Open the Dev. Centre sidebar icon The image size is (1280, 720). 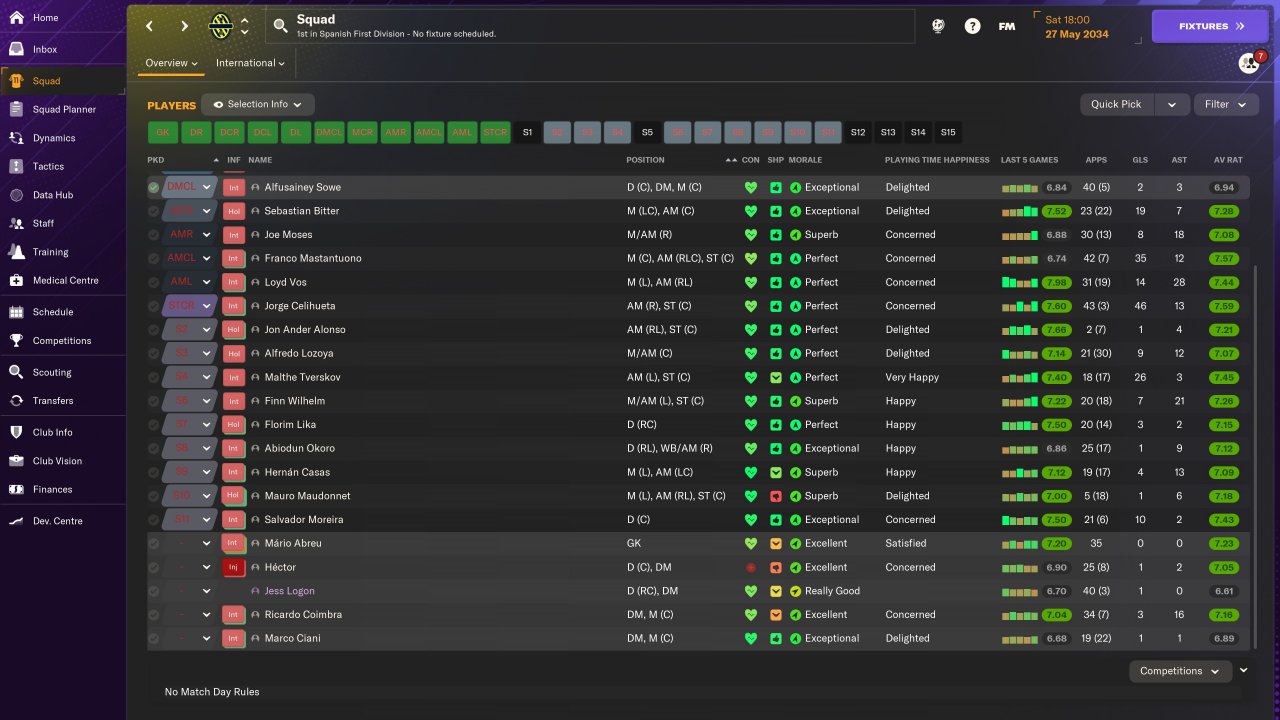[16, 521]
